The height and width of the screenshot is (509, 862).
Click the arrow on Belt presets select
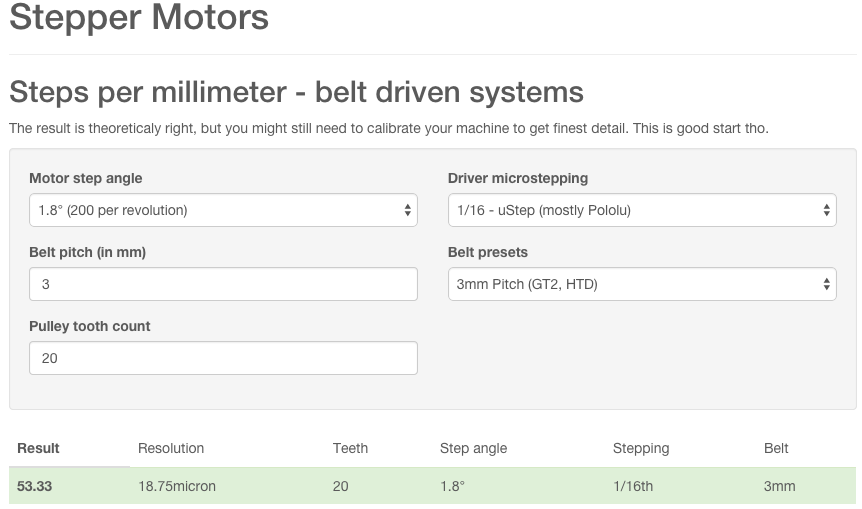tap(826, 284)
